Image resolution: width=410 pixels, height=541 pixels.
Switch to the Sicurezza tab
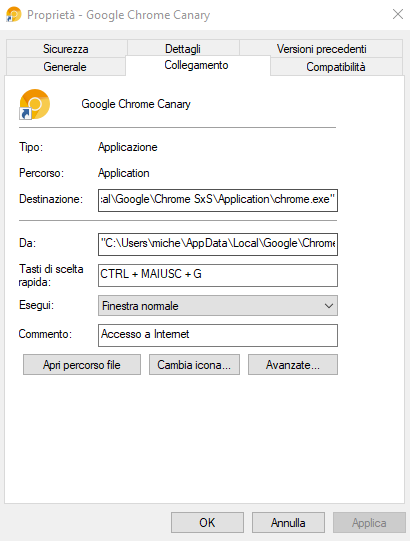[x=66, y=48]
